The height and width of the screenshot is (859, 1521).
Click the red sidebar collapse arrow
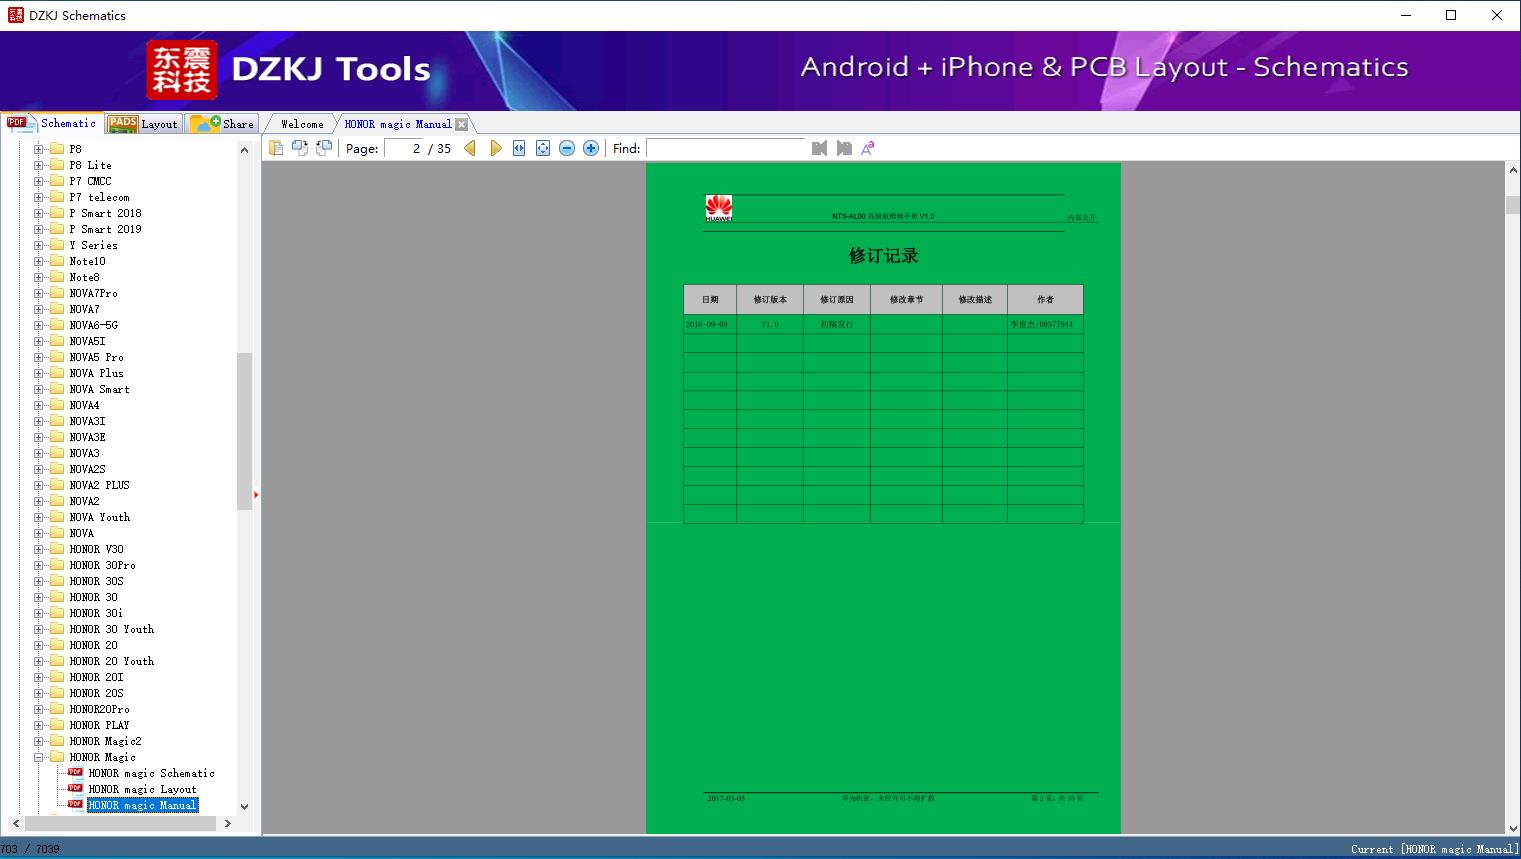point(256,494)
